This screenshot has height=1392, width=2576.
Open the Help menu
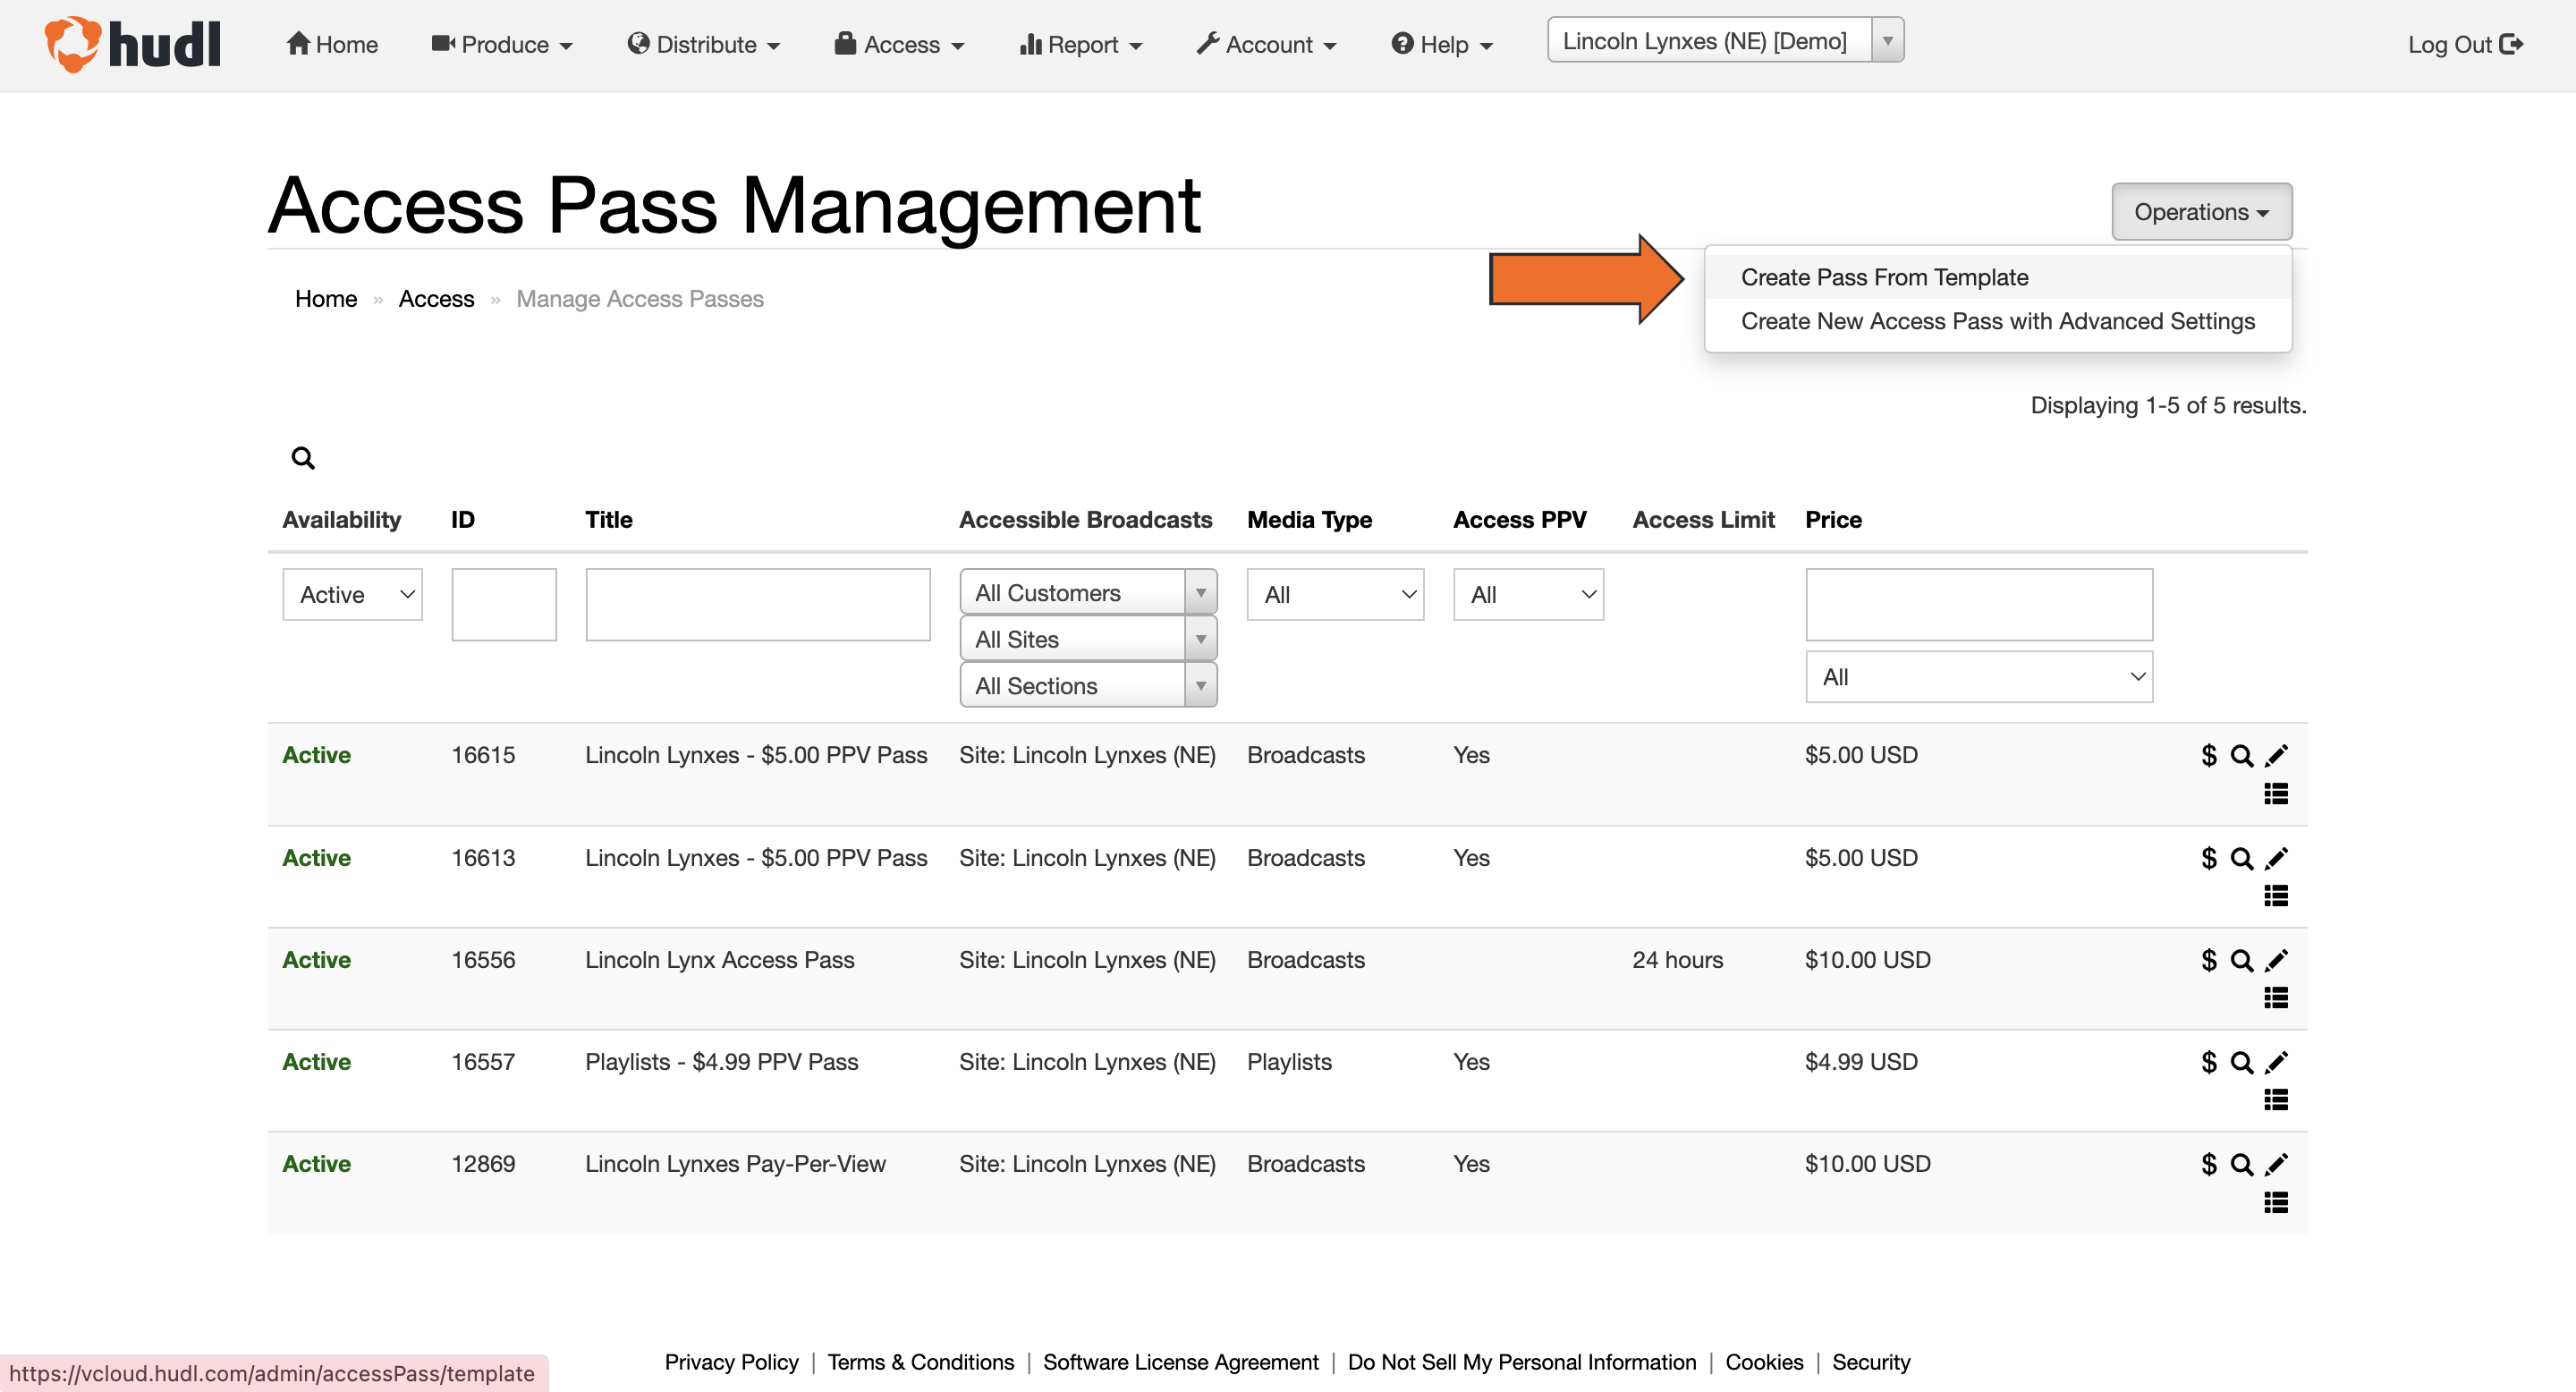[x=1442, y=44]
